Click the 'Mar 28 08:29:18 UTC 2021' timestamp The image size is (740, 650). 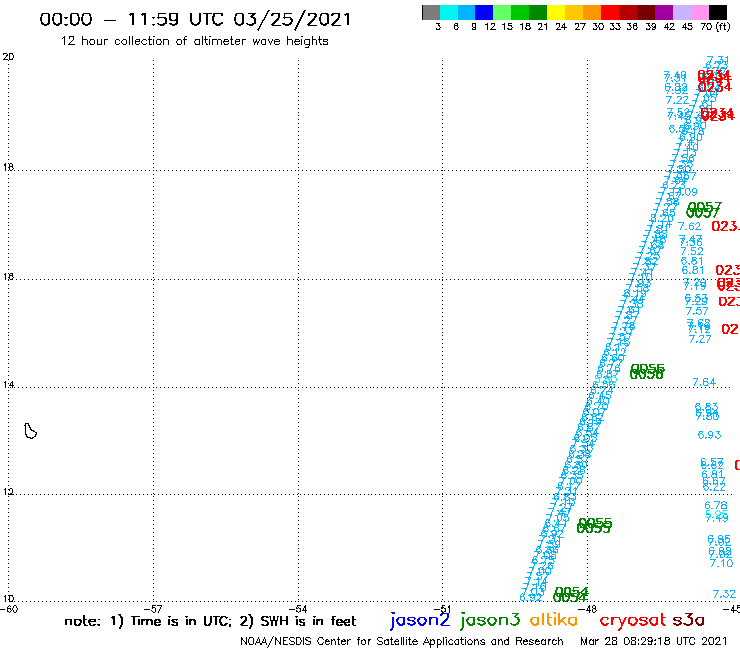pyautogui.click(x=653, y=641)
